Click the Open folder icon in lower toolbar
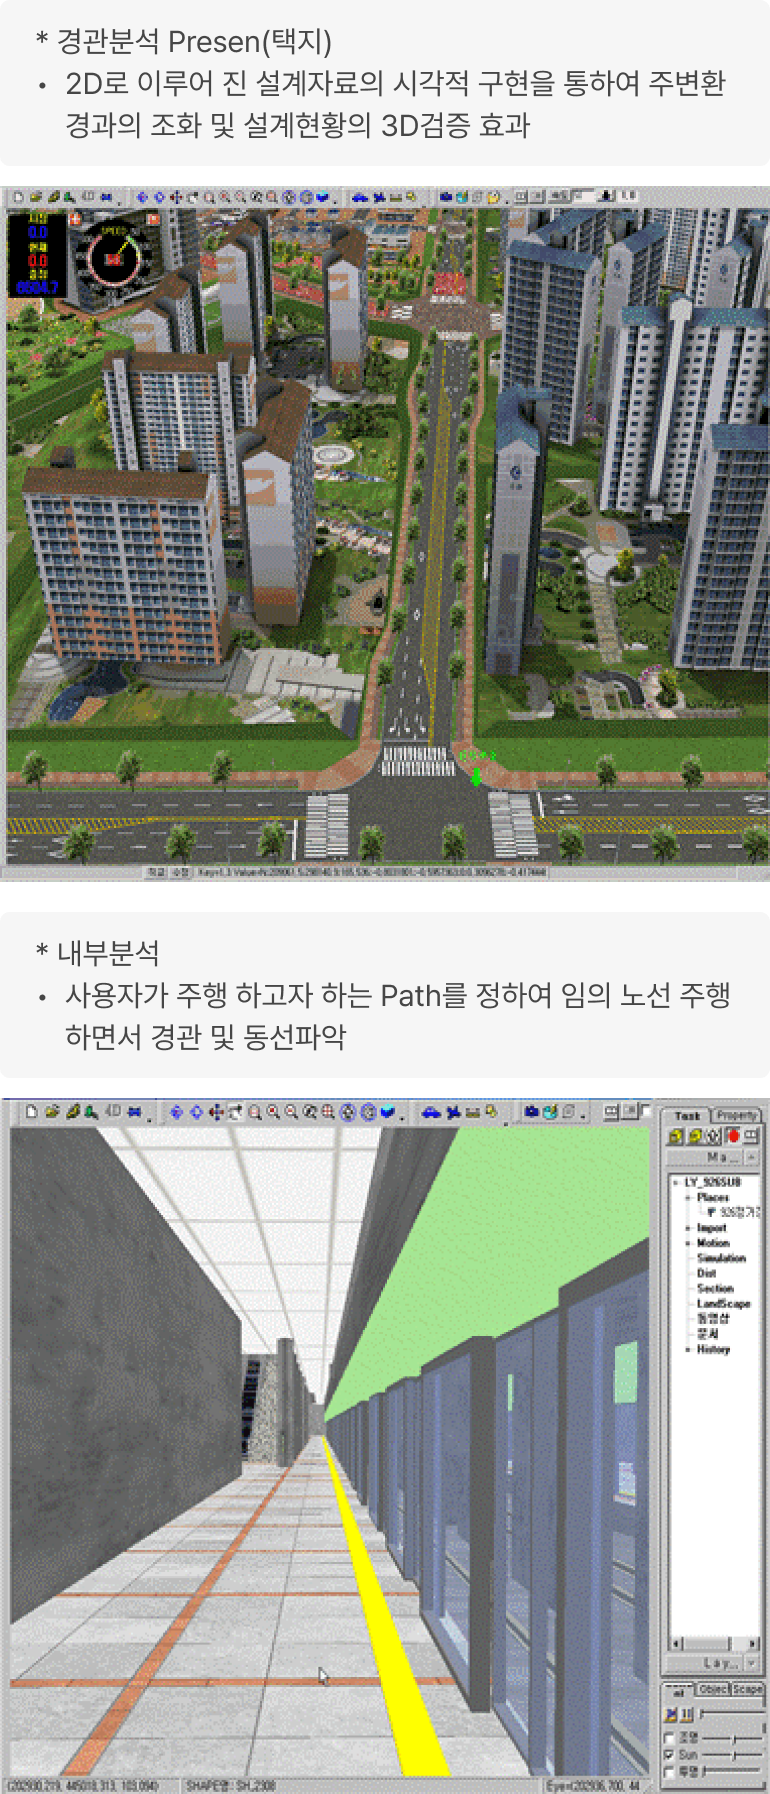770x1794 pixels. [52, 1112]
